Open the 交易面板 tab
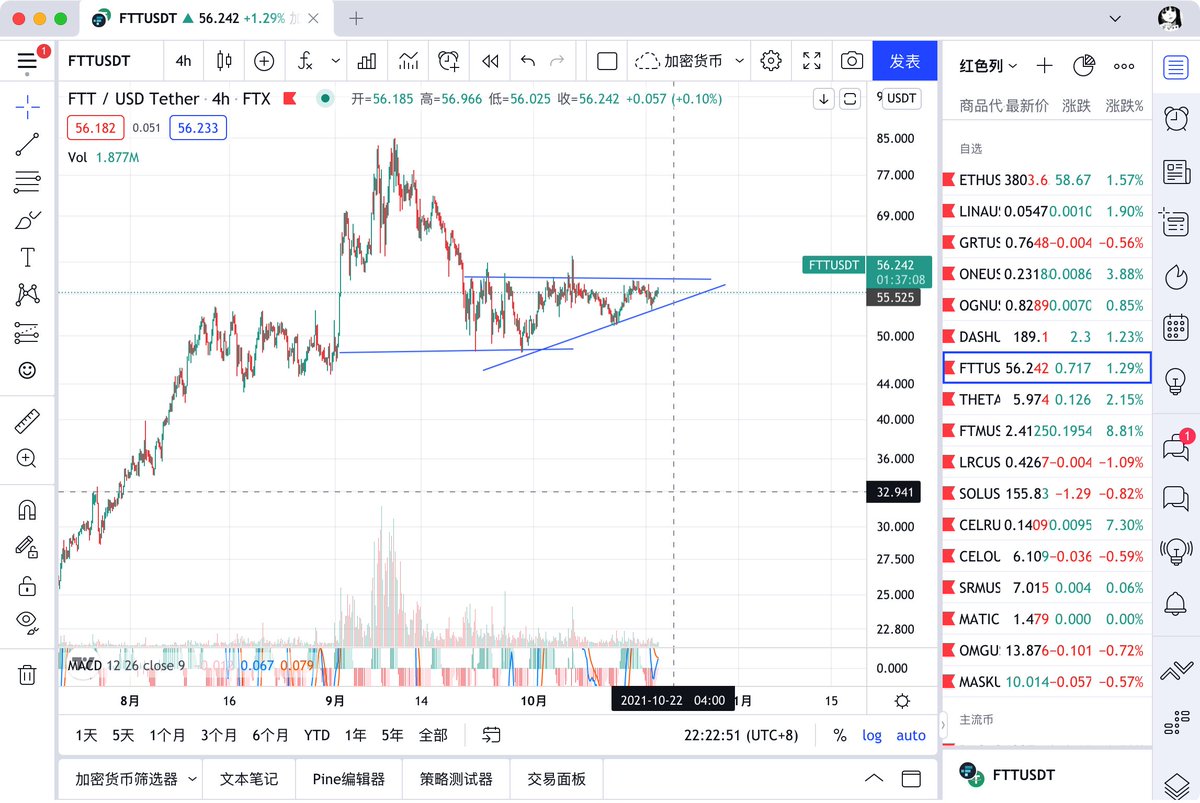 click(557, 779)
